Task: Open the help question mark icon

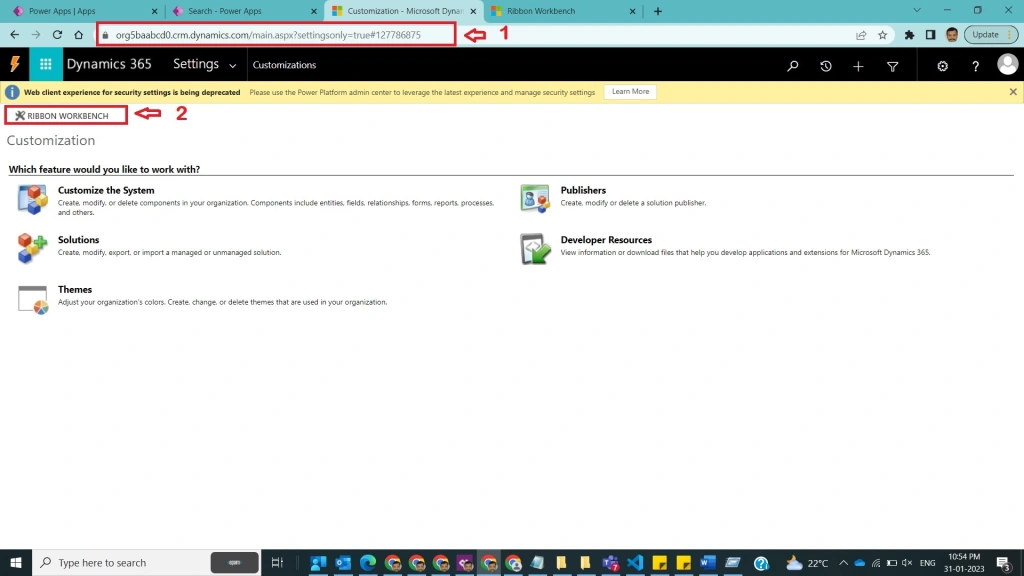Action: click(x=975, y=66)
